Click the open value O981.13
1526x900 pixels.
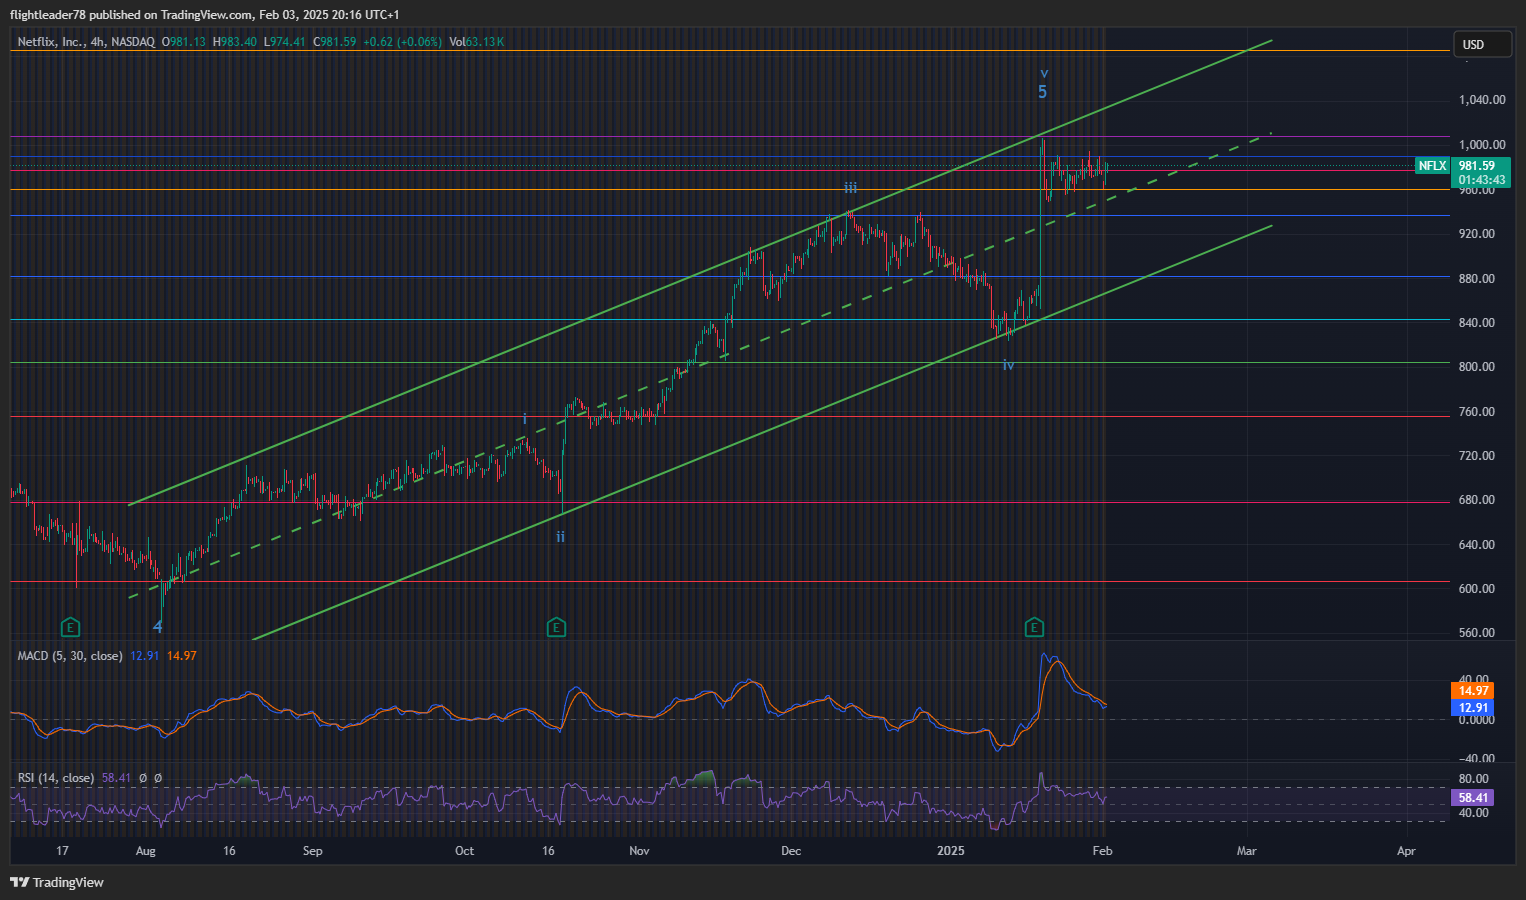[184, 42]
